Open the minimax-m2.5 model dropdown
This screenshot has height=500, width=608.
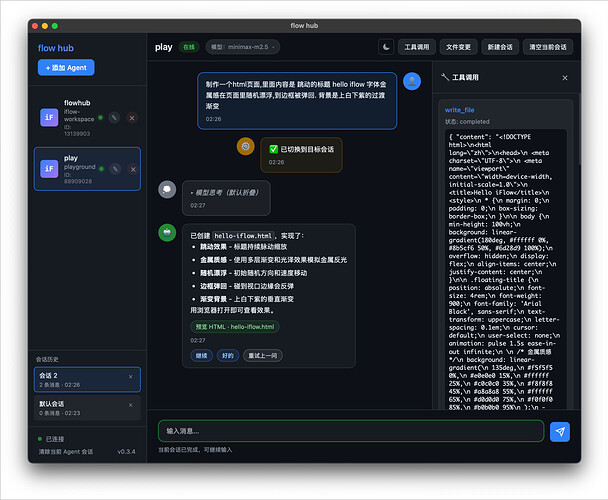(x=242, y=47)
